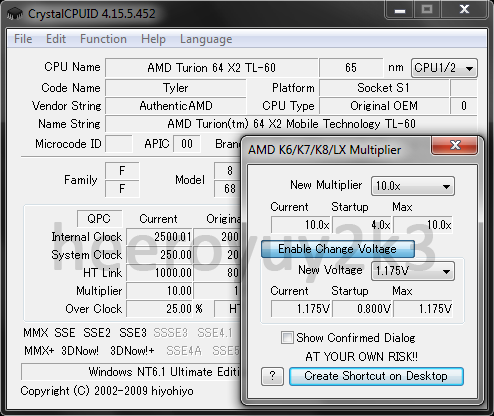Click the multiplier Startup value 4.0x
The width and height of the screenshot is (494, 416).
point(362,225)
